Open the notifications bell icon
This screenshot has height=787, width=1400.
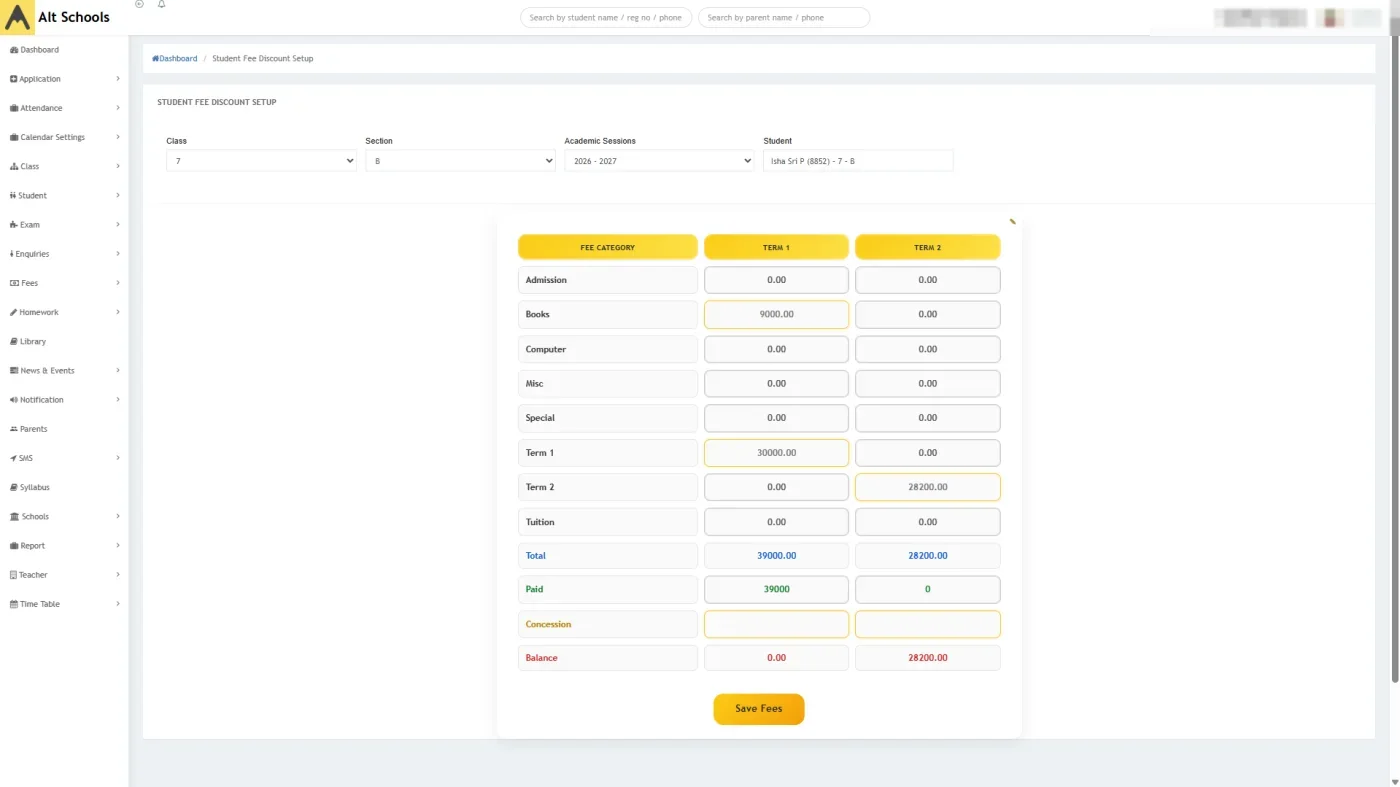(x=162, y=4)
